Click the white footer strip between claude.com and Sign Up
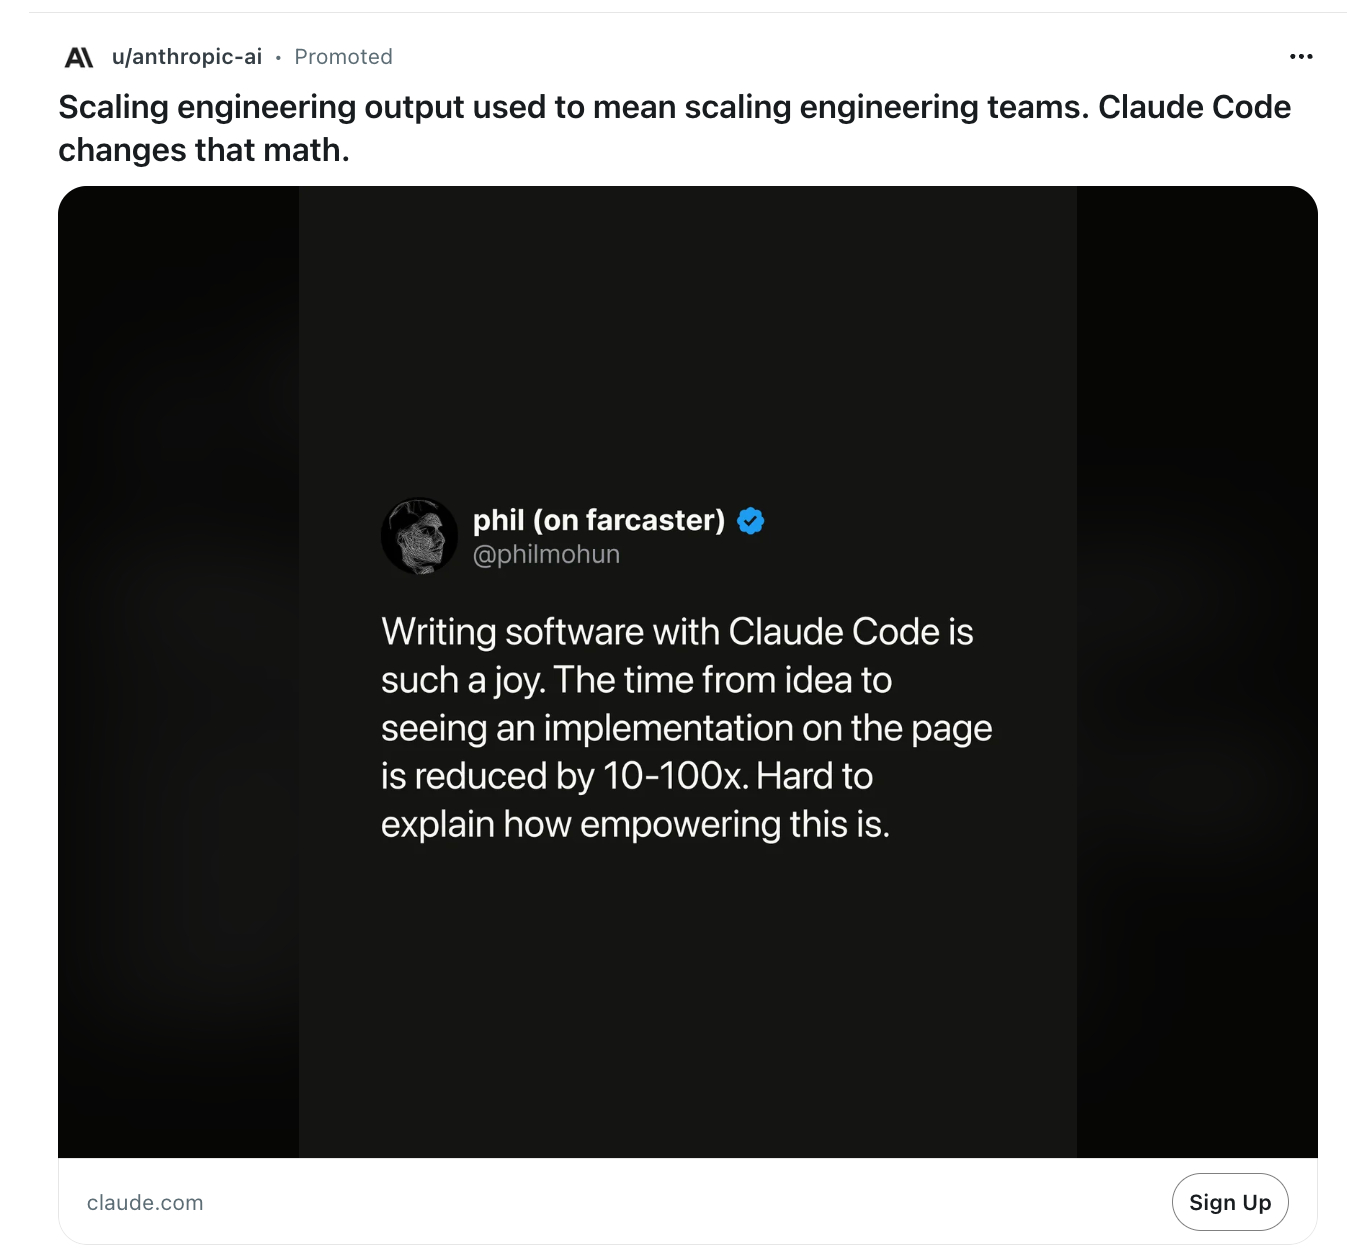Viewport: 1348px width, 1256px height. [688, 1202]
